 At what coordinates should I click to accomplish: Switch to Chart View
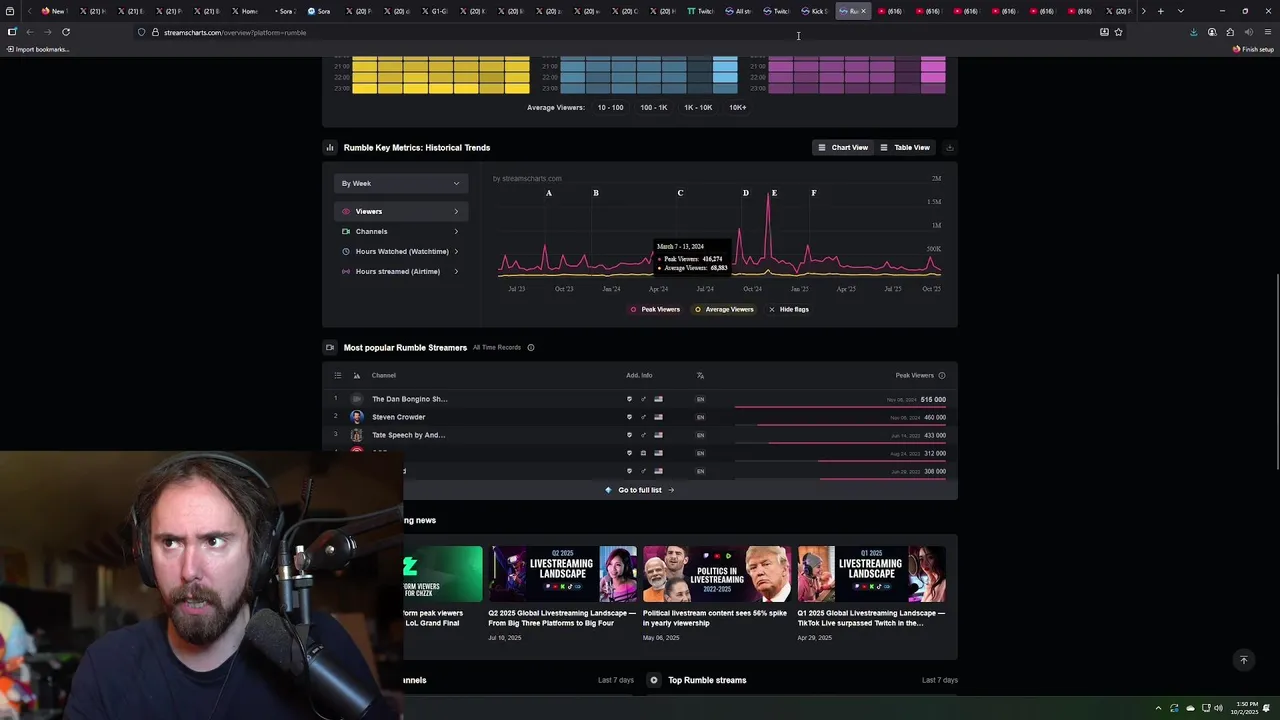coord(843,148)
